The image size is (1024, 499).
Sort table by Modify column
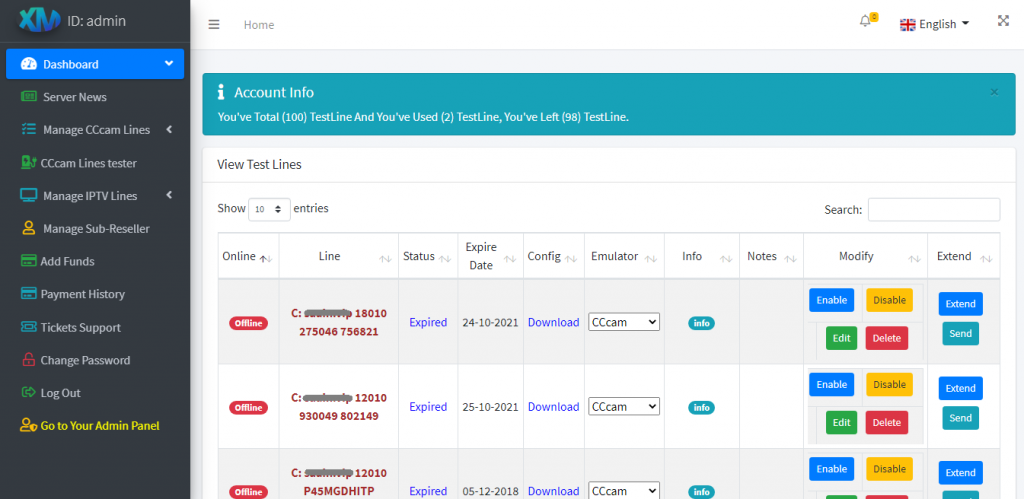(x=914, y=259)
